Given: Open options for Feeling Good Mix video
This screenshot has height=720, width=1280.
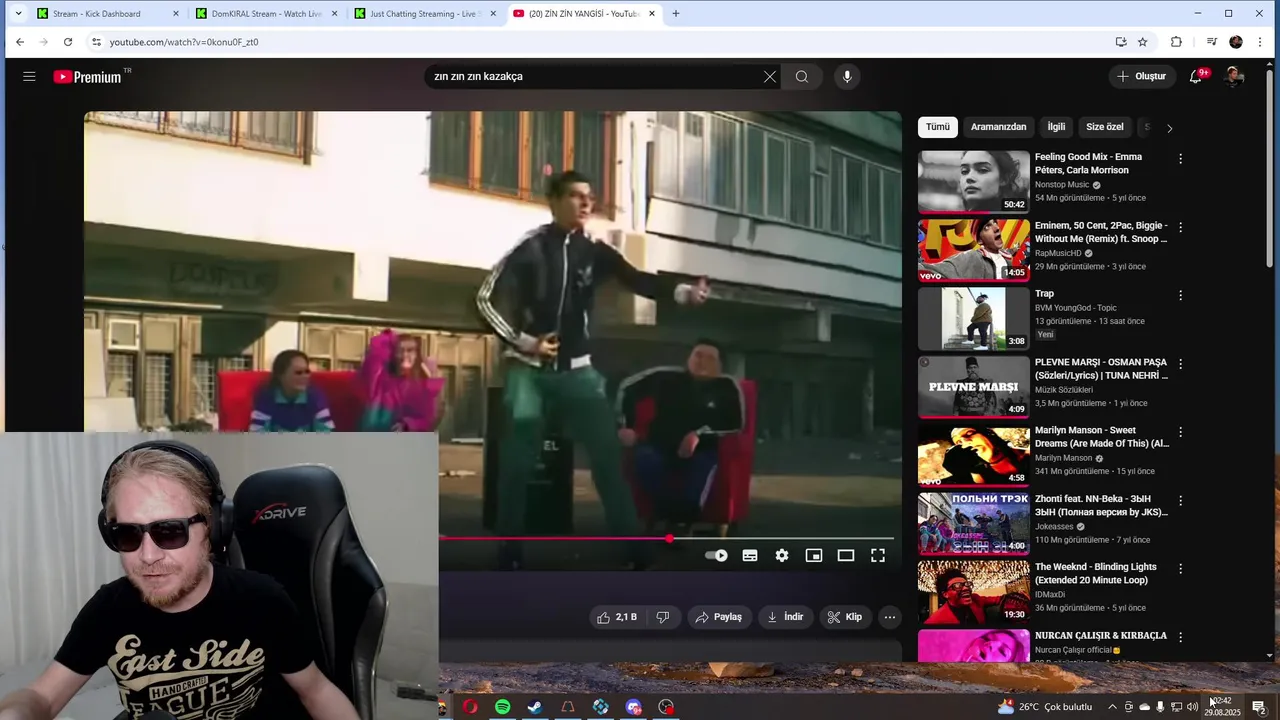Looking at the screenshot, I should (x=1180, y=159).
